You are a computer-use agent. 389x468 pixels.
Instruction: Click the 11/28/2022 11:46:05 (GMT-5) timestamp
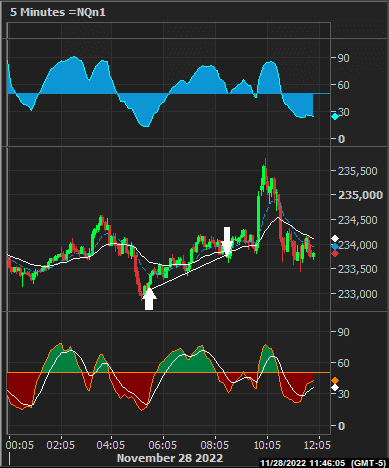323,463
